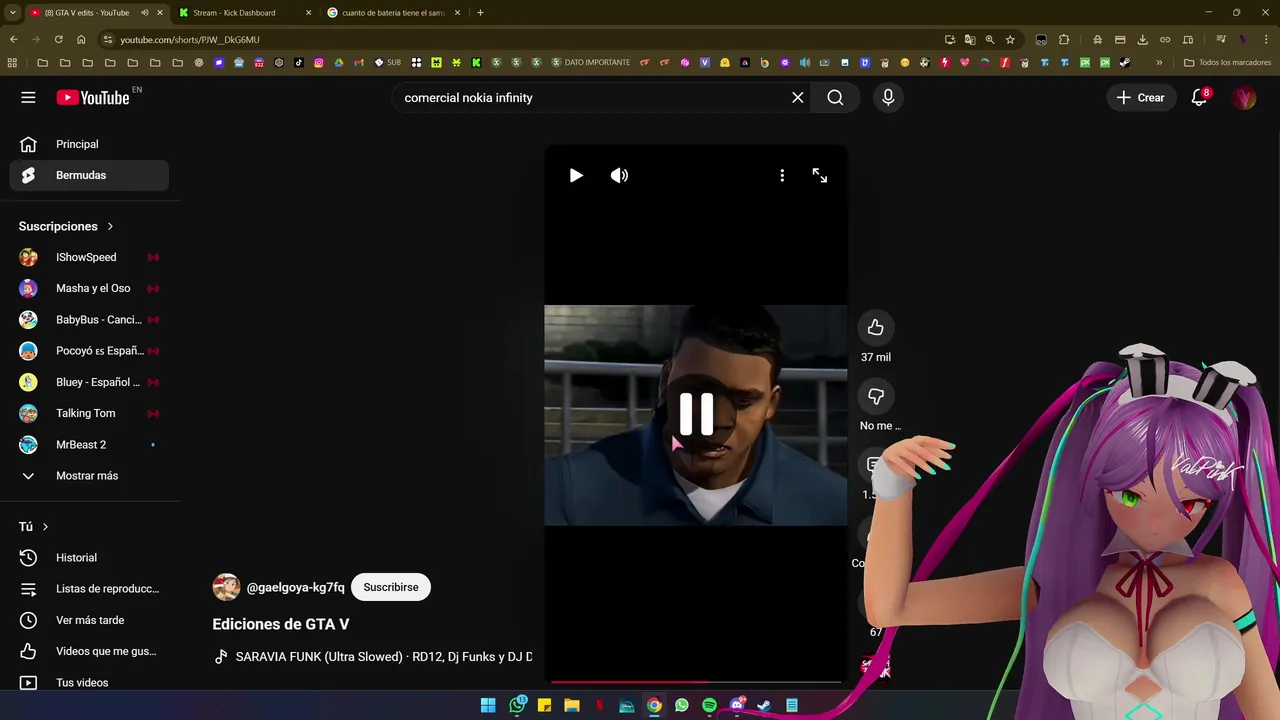
Task: Open File Explorer from the taskbar
Action: pyautogui.click(x=572, y=705)
